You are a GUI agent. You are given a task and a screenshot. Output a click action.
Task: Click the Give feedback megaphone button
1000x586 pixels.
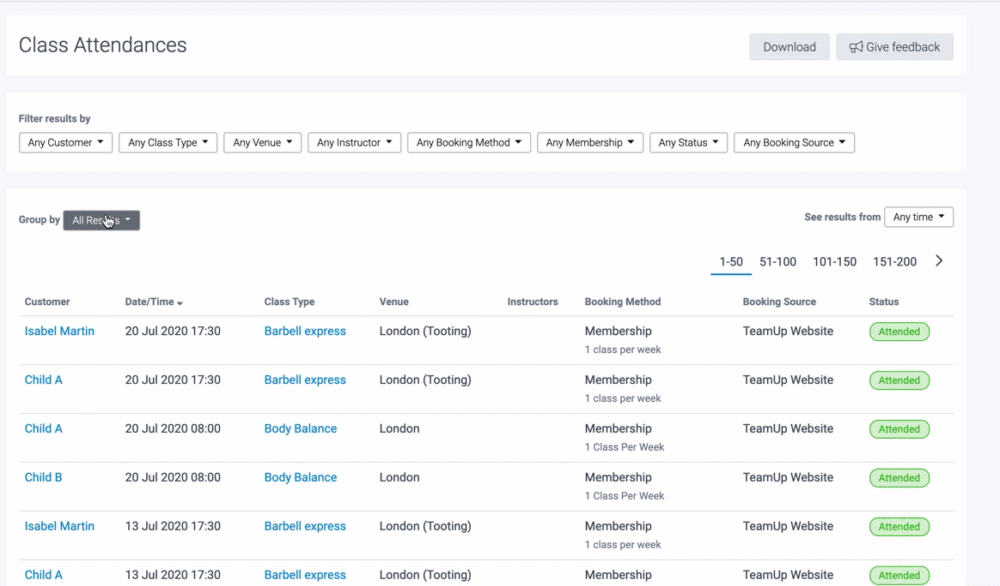(894, 47)
